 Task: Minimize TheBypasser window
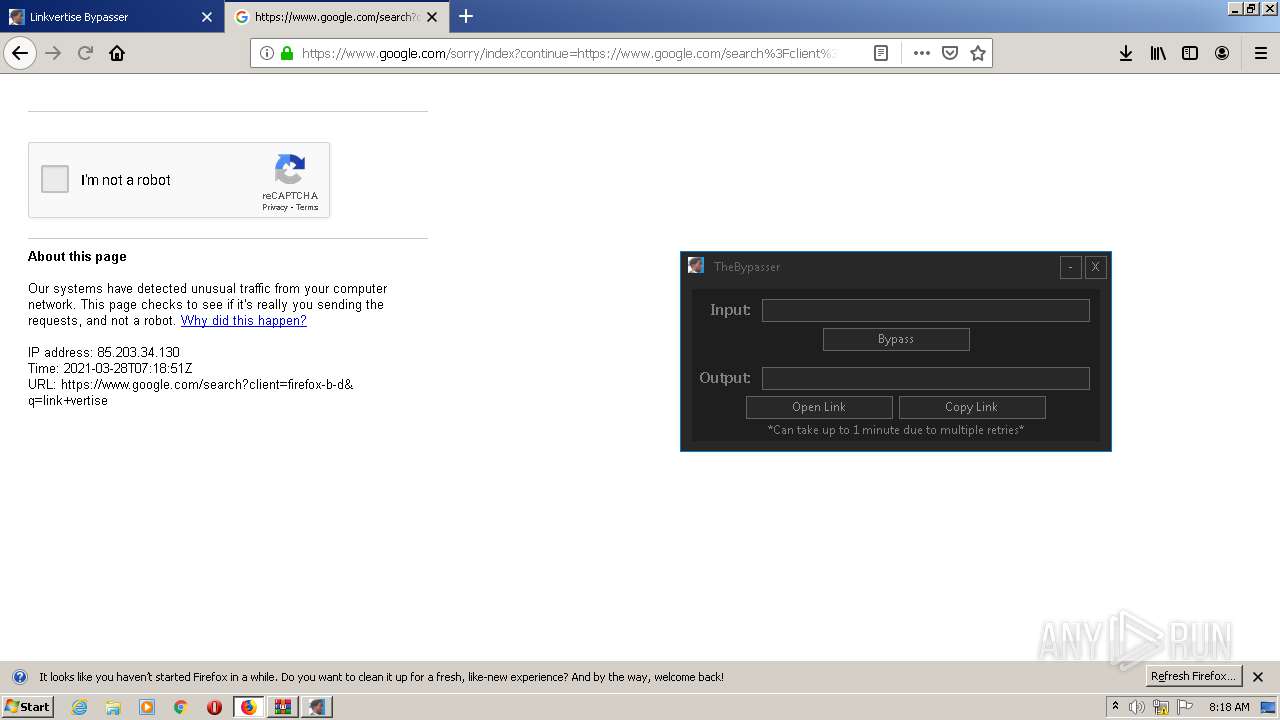(1071, 267)
